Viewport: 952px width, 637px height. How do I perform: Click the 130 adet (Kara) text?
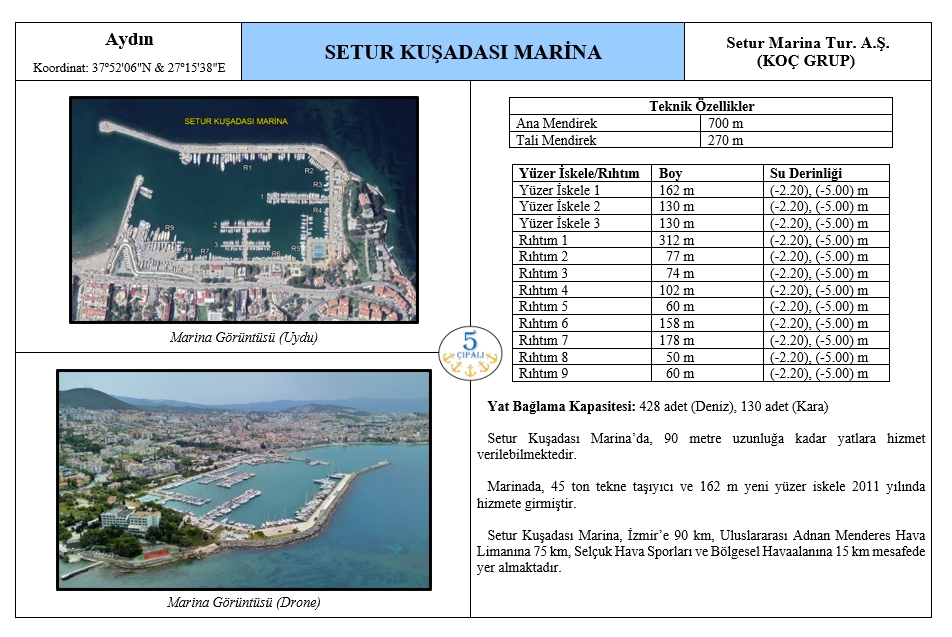click(x=784, y=407)
